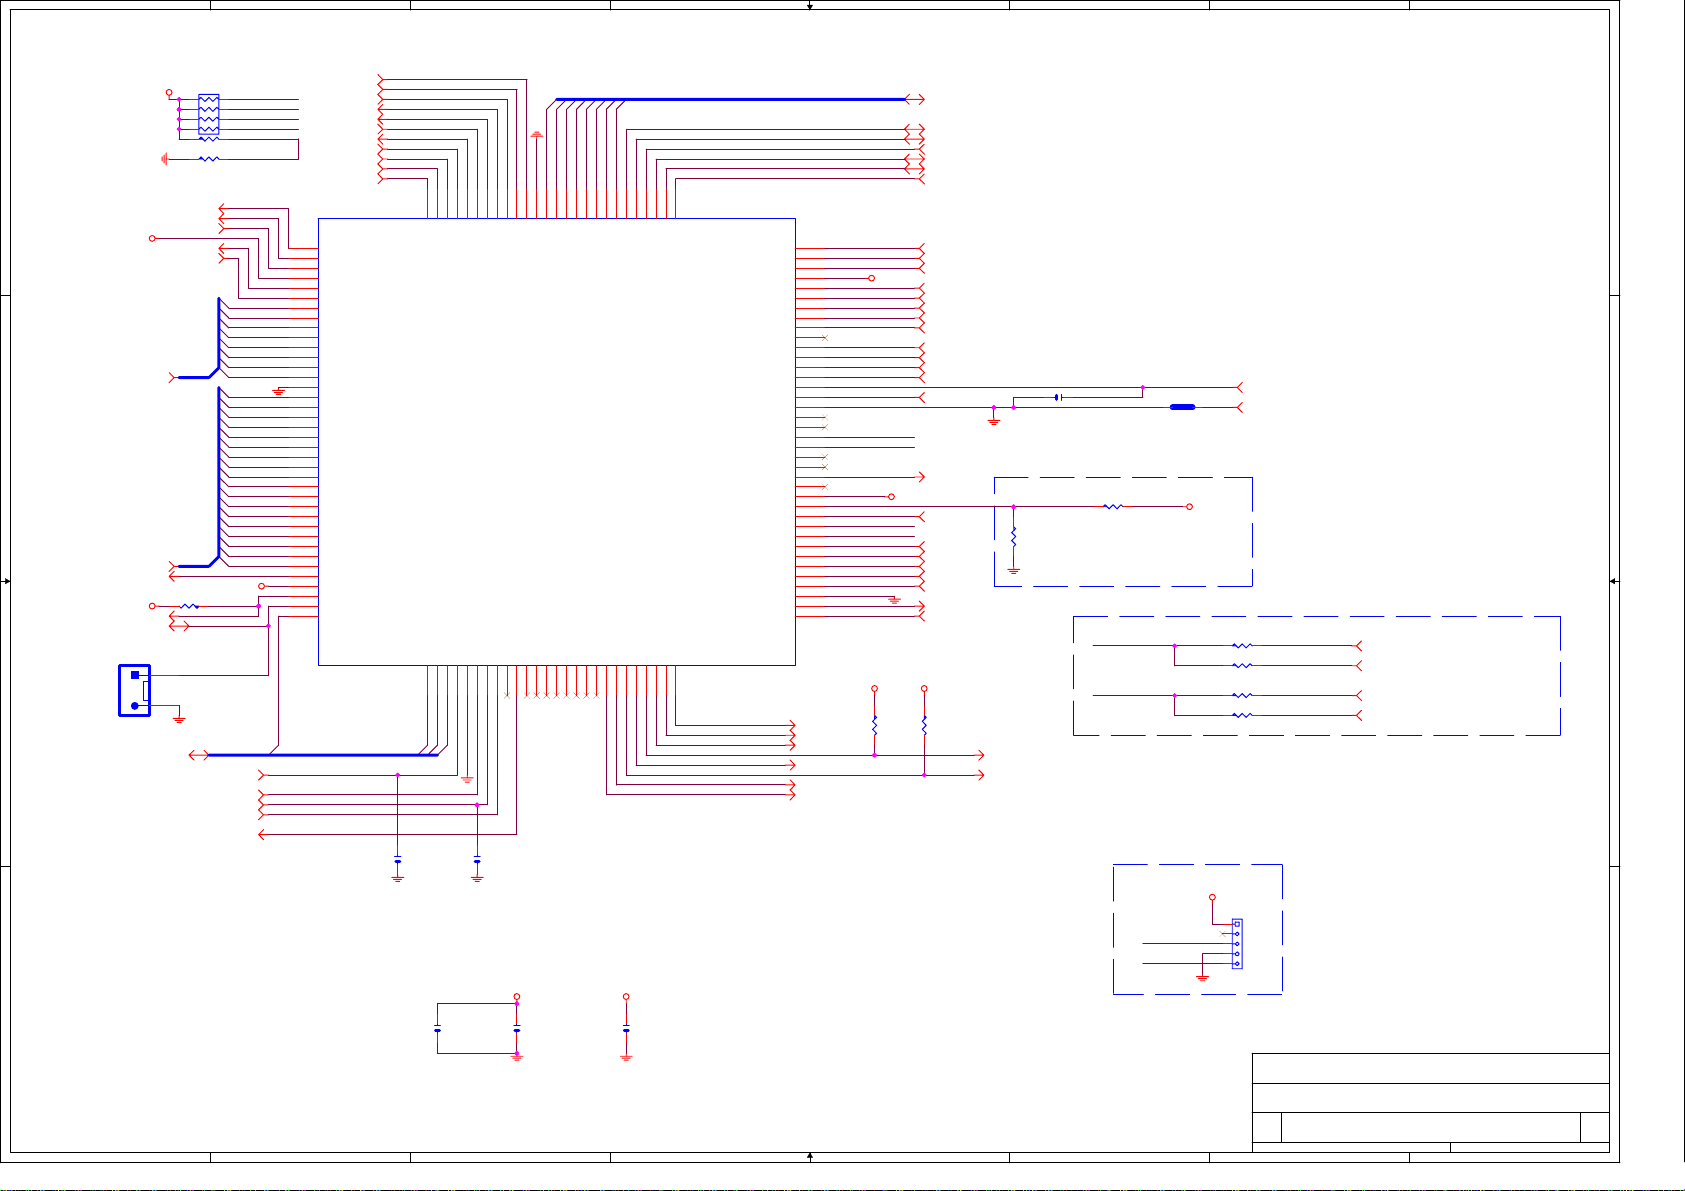Click the top row of the title block
The image size is (1685, 1191).
pos(1431,1068)
